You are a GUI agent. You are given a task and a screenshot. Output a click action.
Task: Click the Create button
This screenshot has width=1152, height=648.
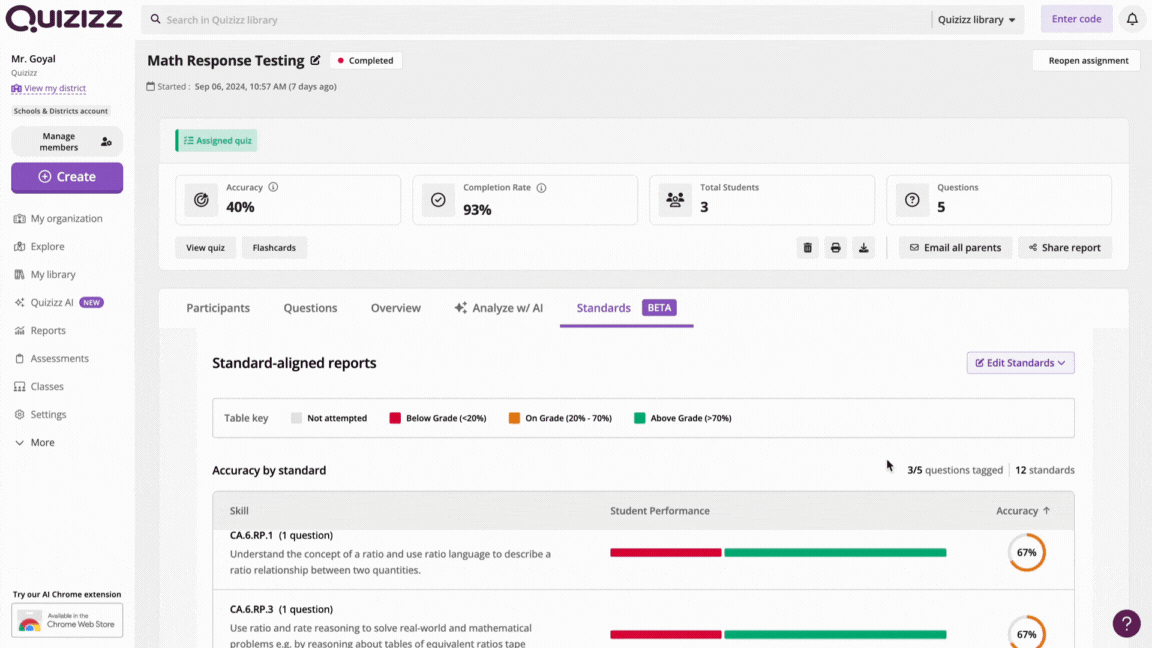(x=67, y=177)
